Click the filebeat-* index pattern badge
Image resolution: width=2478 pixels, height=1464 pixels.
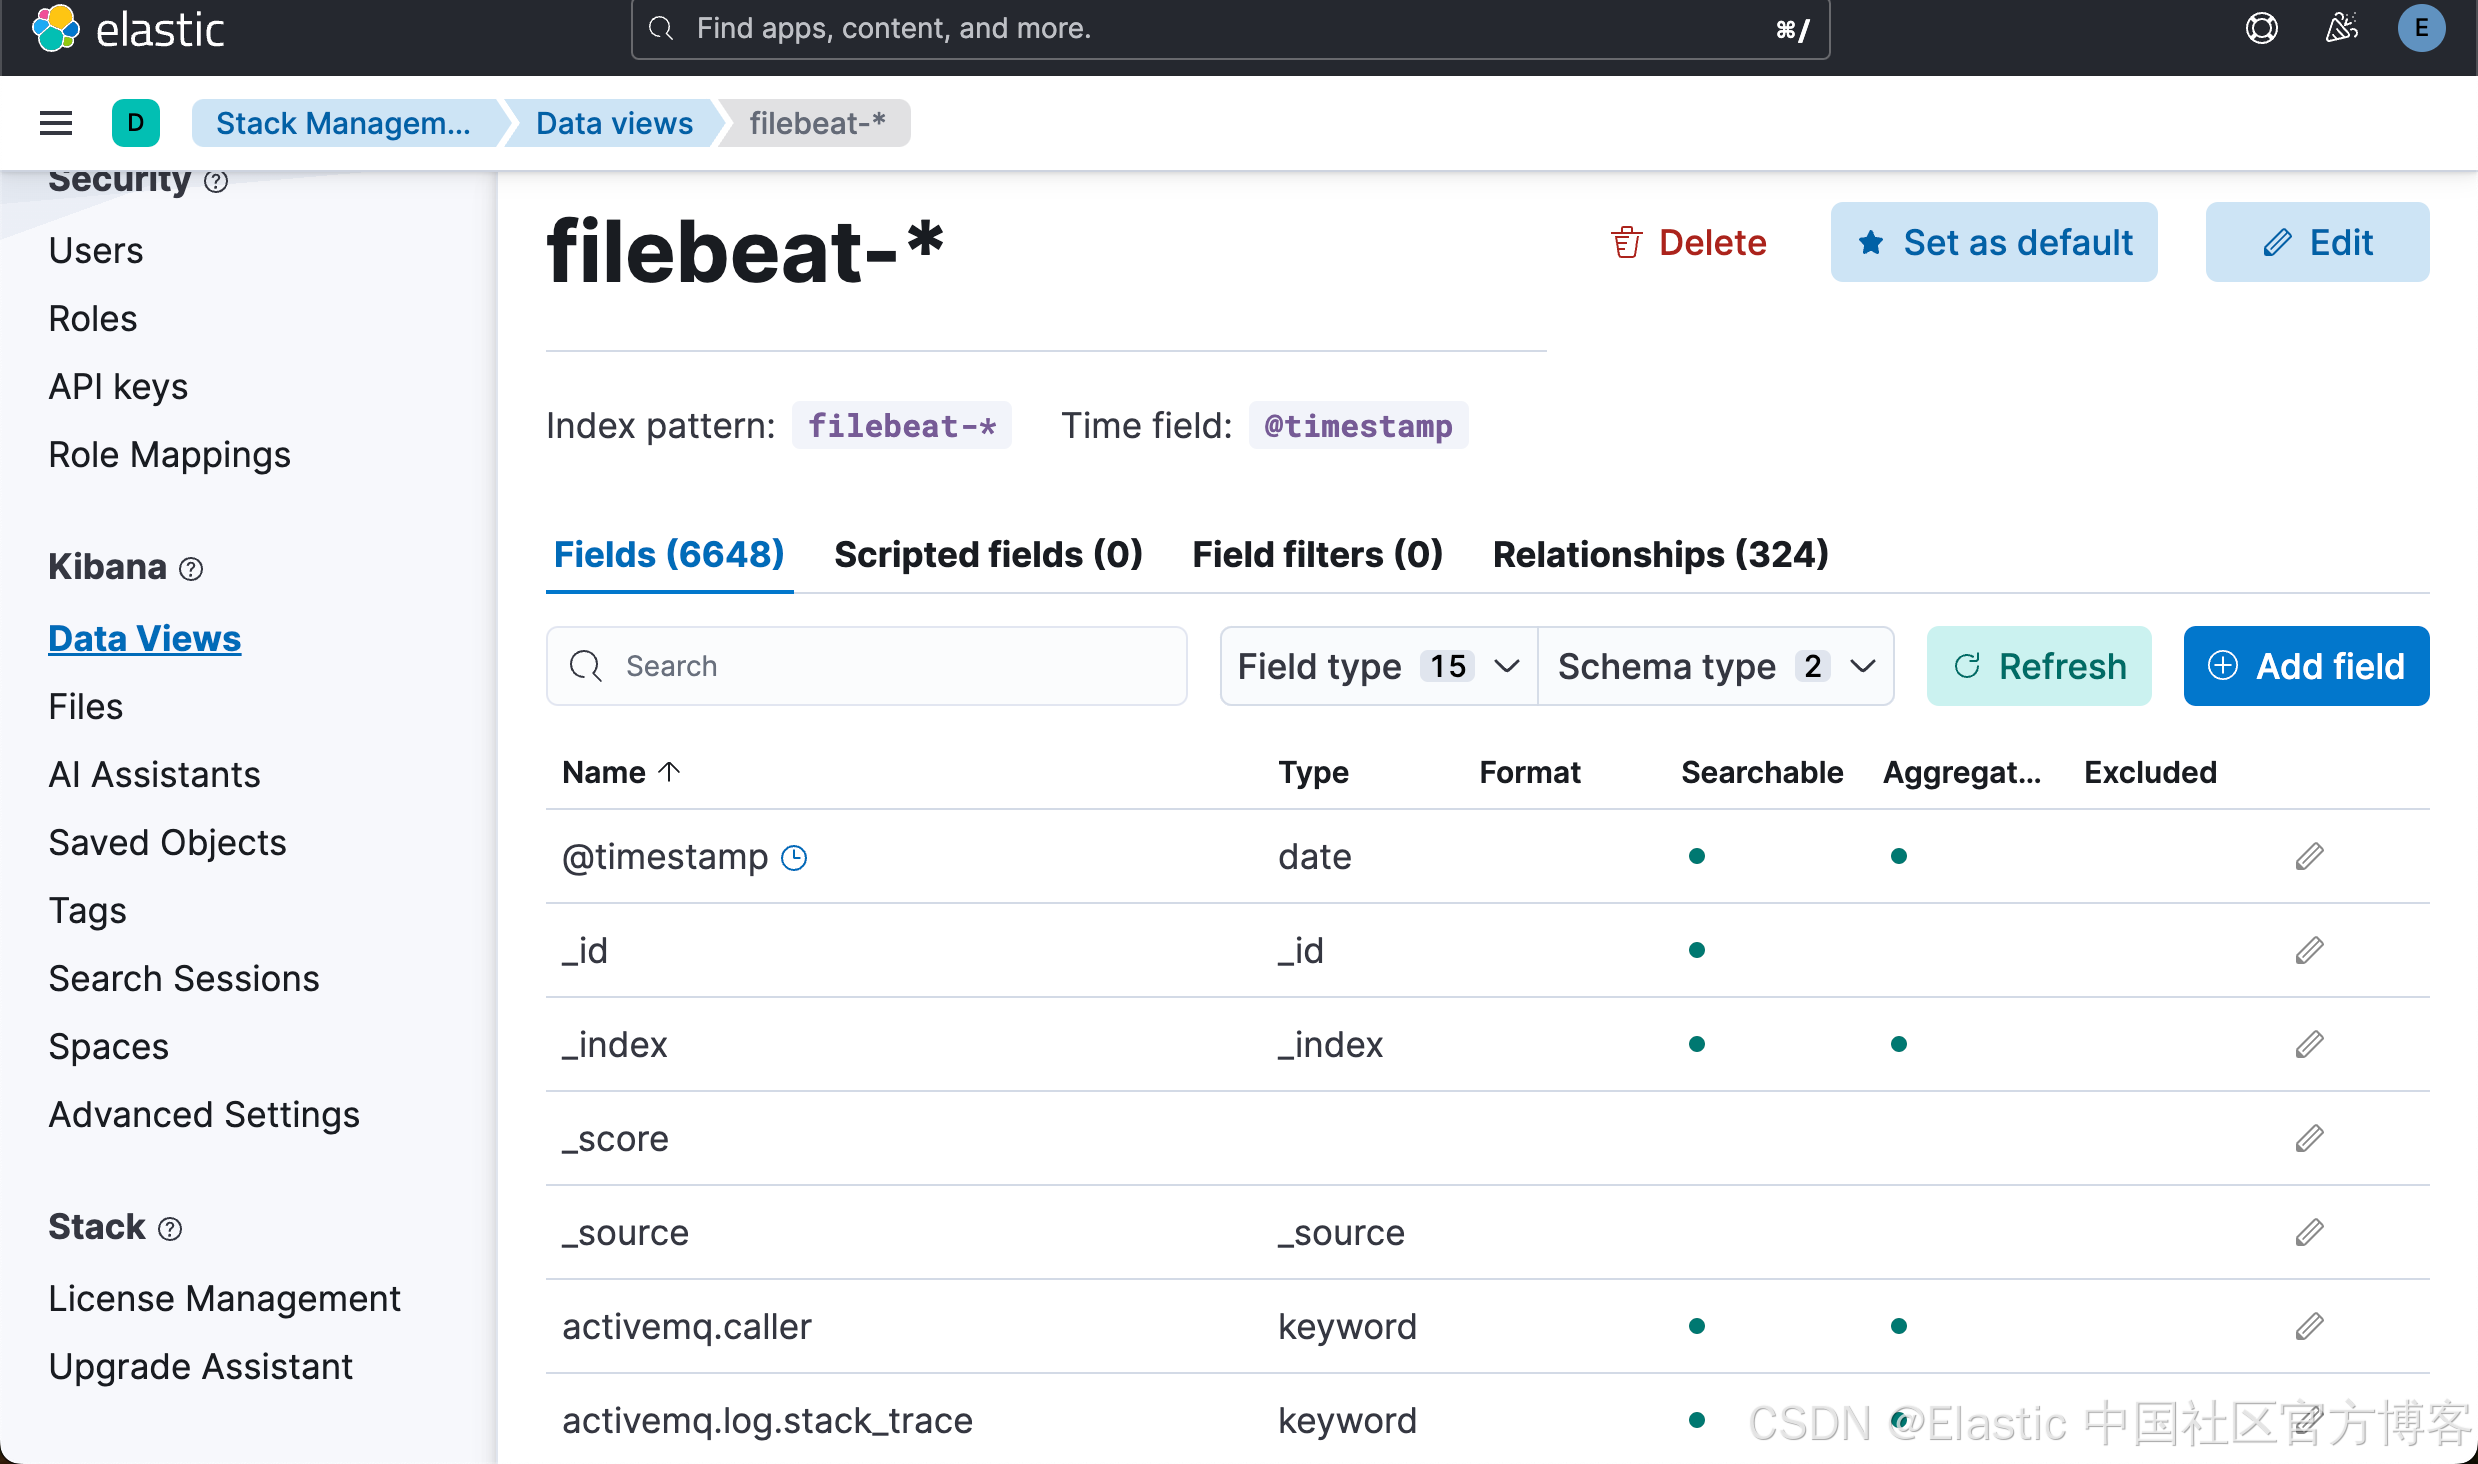pos(901,425)
